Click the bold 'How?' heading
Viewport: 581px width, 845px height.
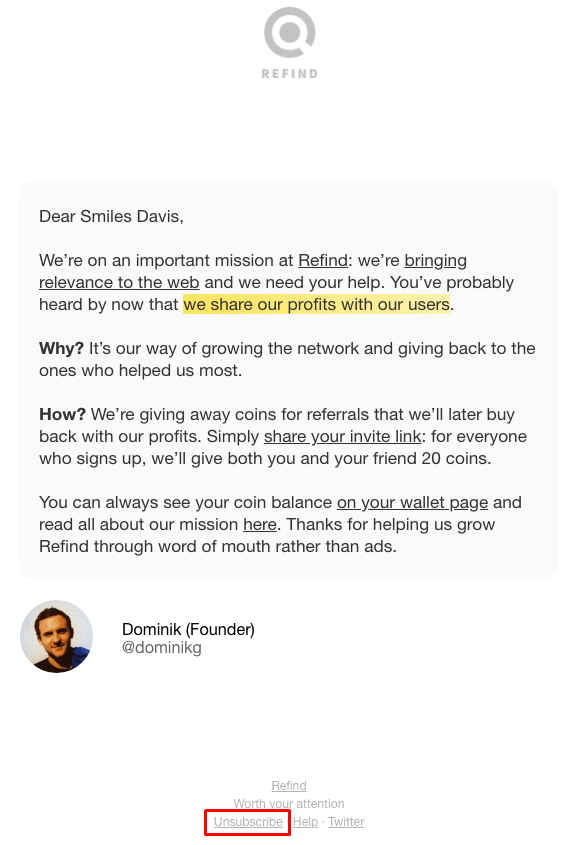(62, 414)
